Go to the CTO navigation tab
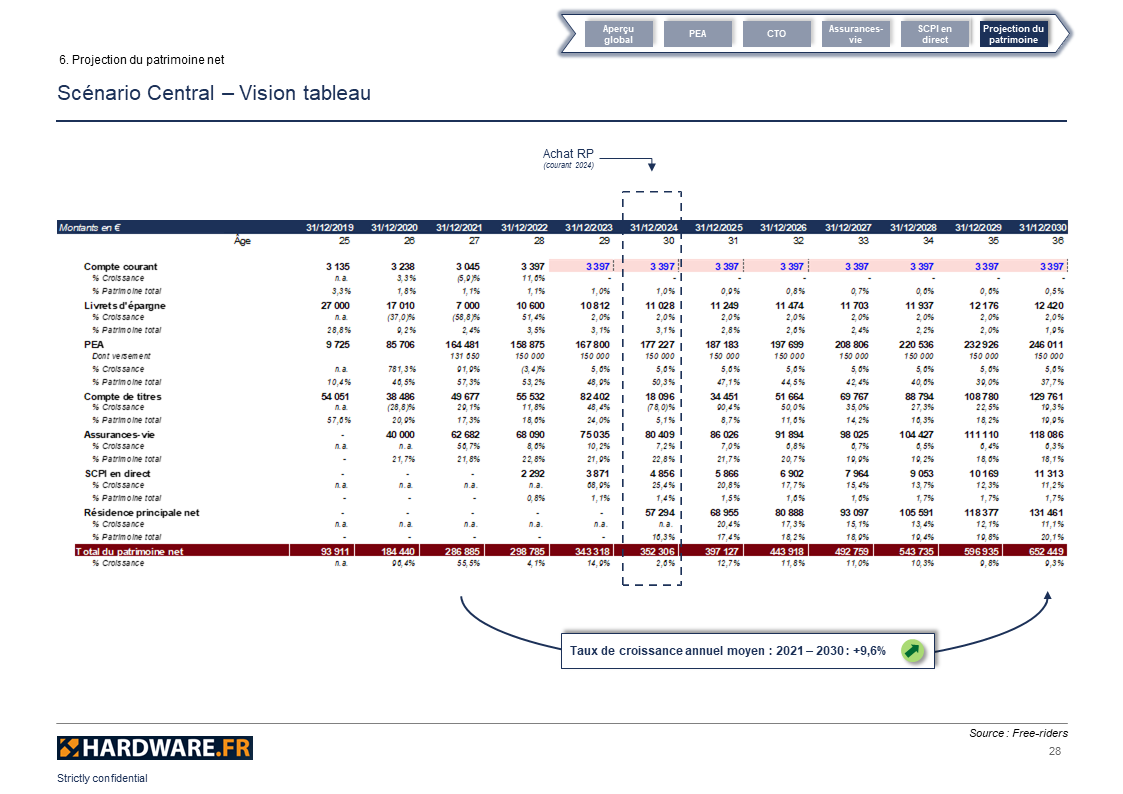 [x=776, y=34]
